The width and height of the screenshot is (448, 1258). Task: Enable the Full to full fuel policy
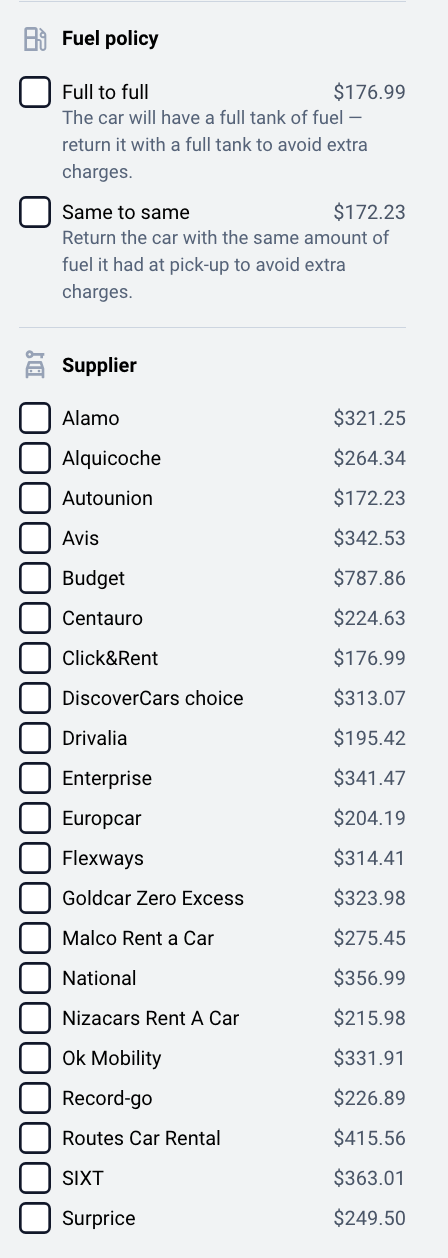pyautogui.click(x=35, y=92)
